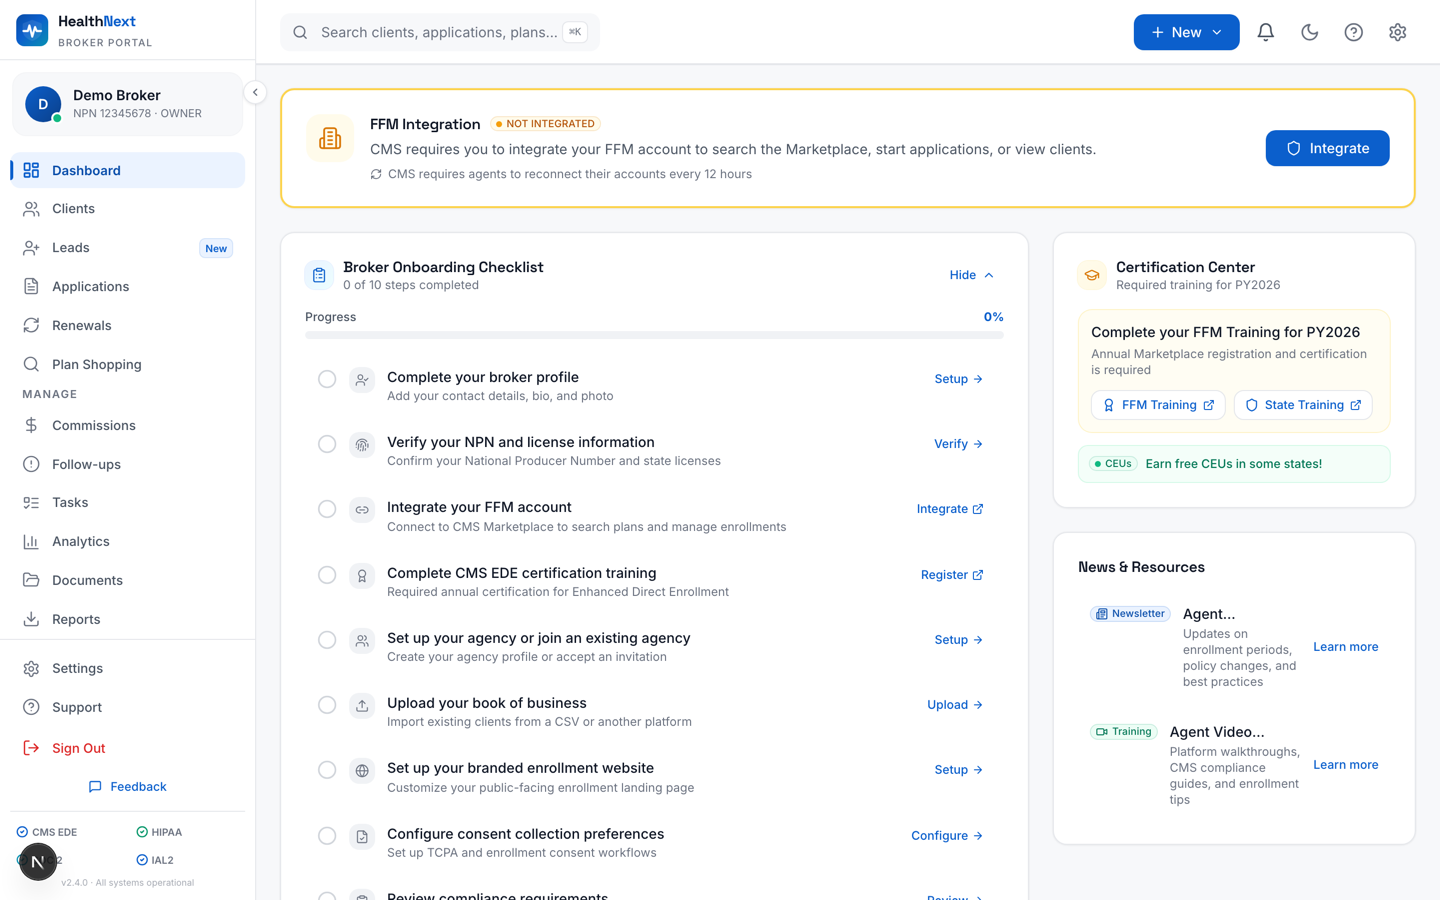Open Documents in the sidebar

(128, 581)
